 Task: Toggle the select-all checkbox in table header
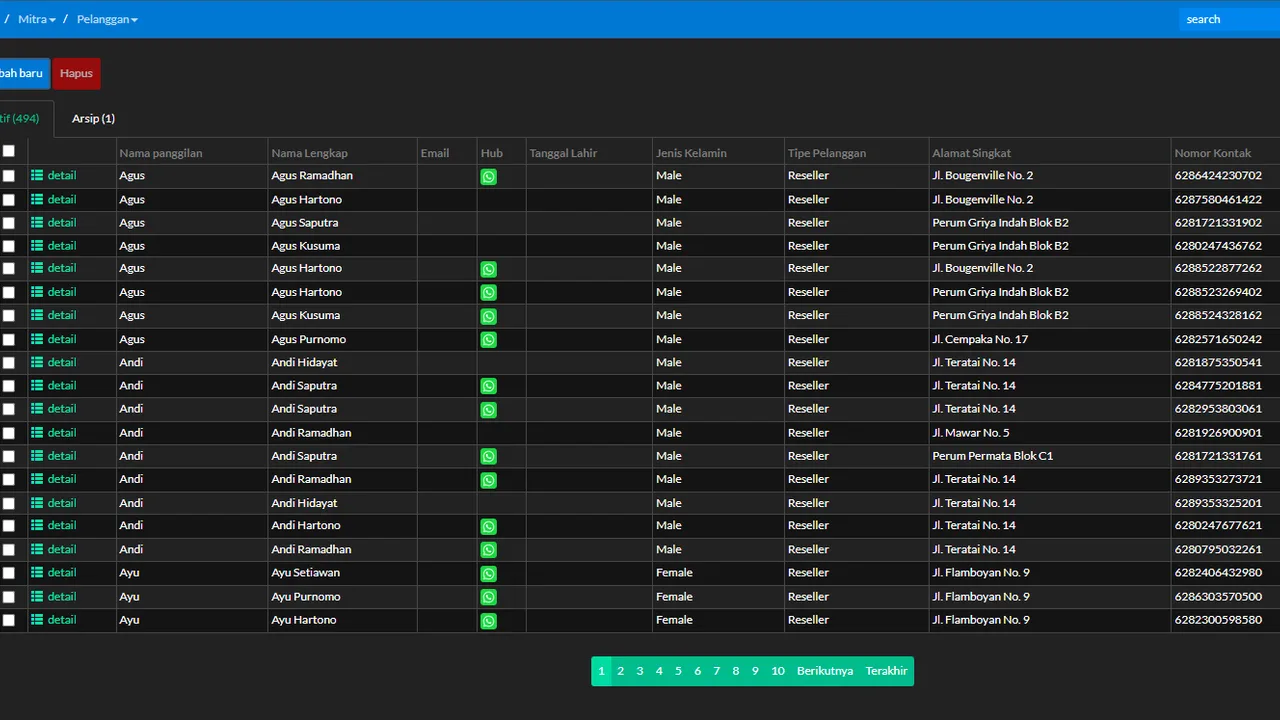[9, 151]
